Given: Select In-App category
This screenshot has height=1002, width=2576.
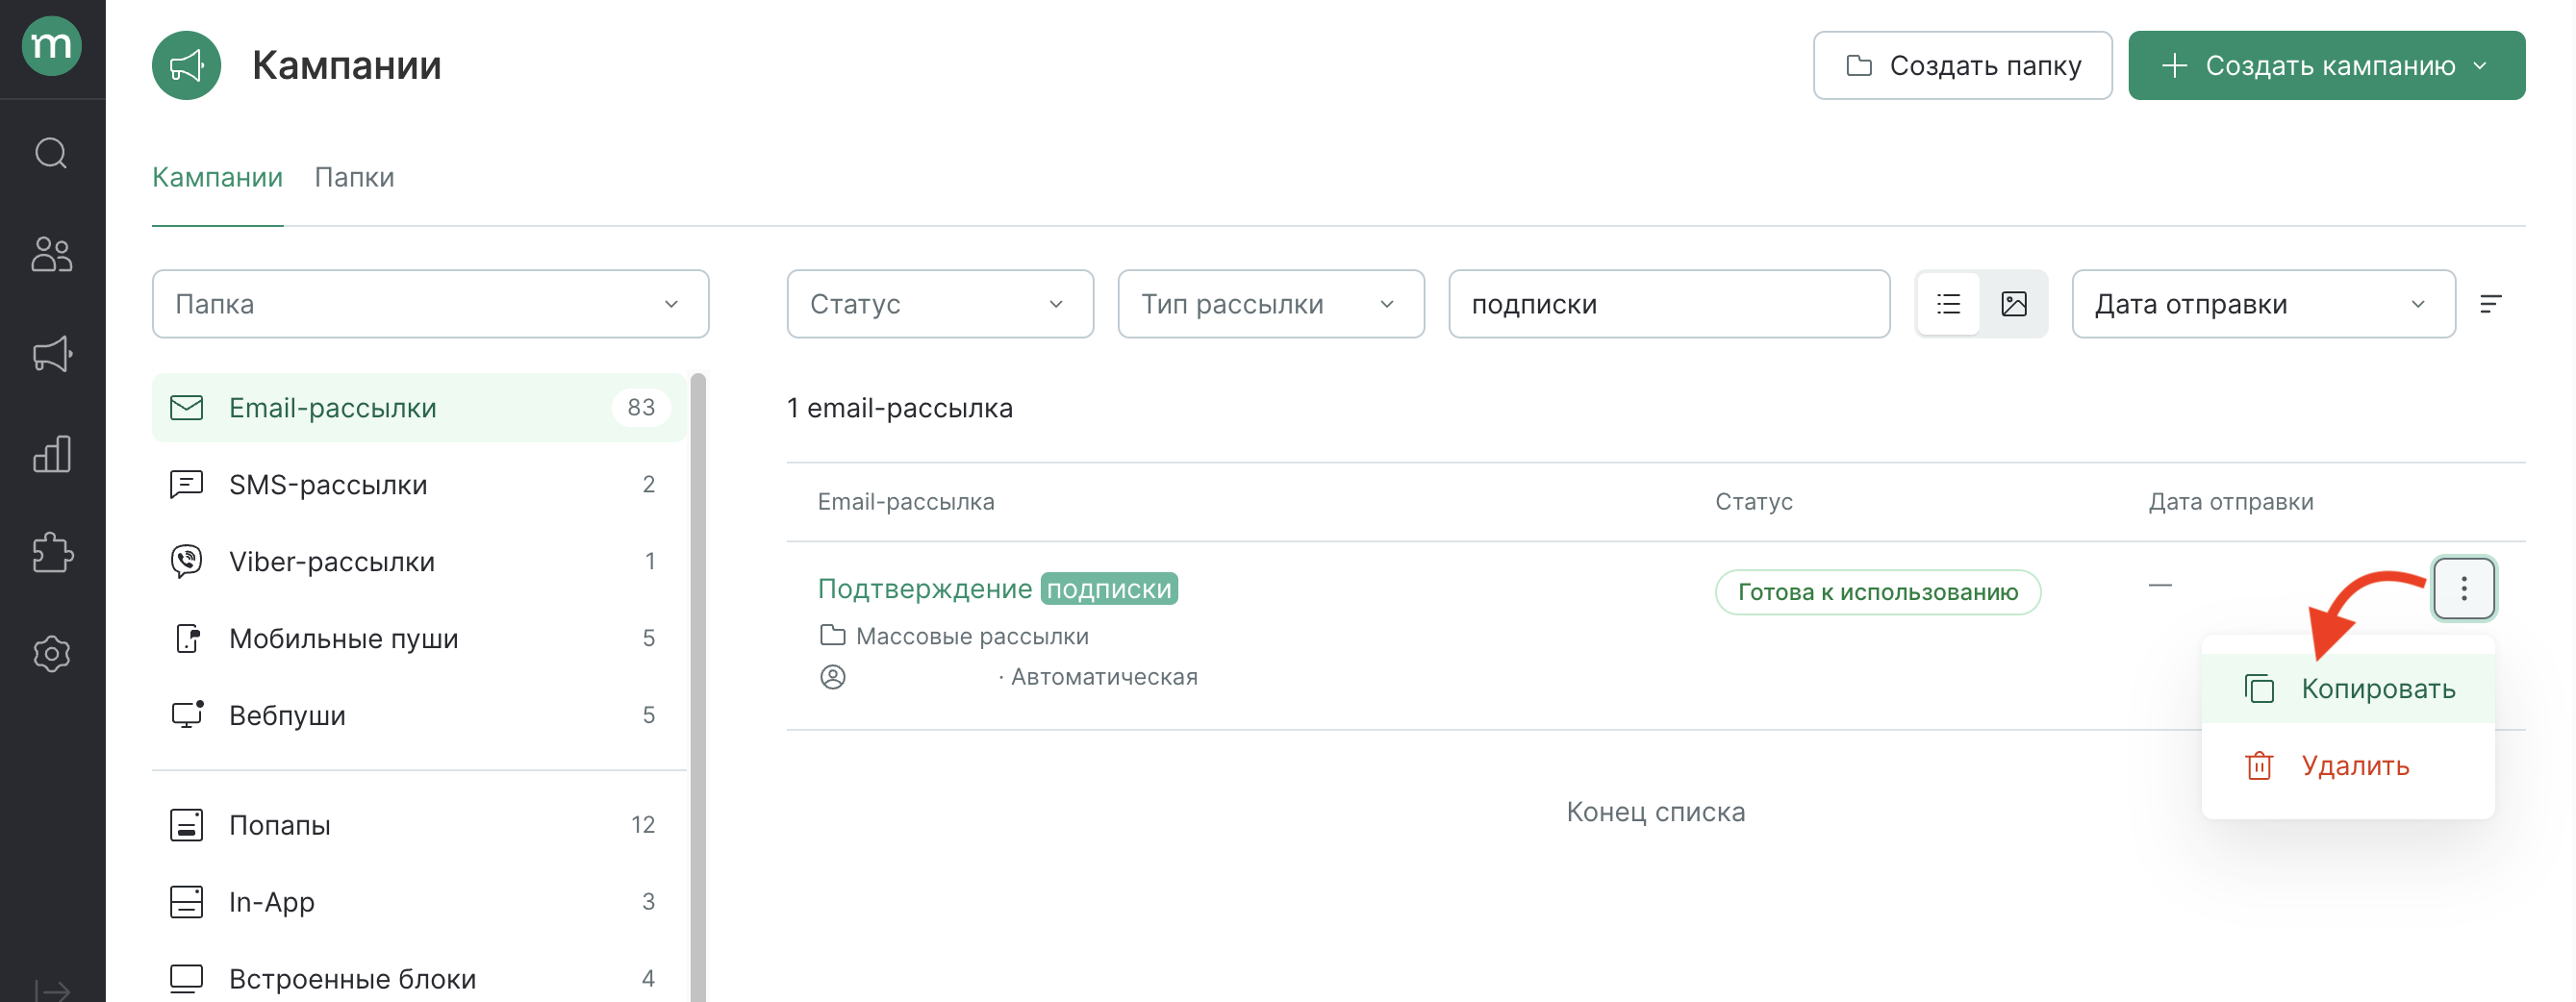Looking at the screenshot, I should (x=419, y=902).
